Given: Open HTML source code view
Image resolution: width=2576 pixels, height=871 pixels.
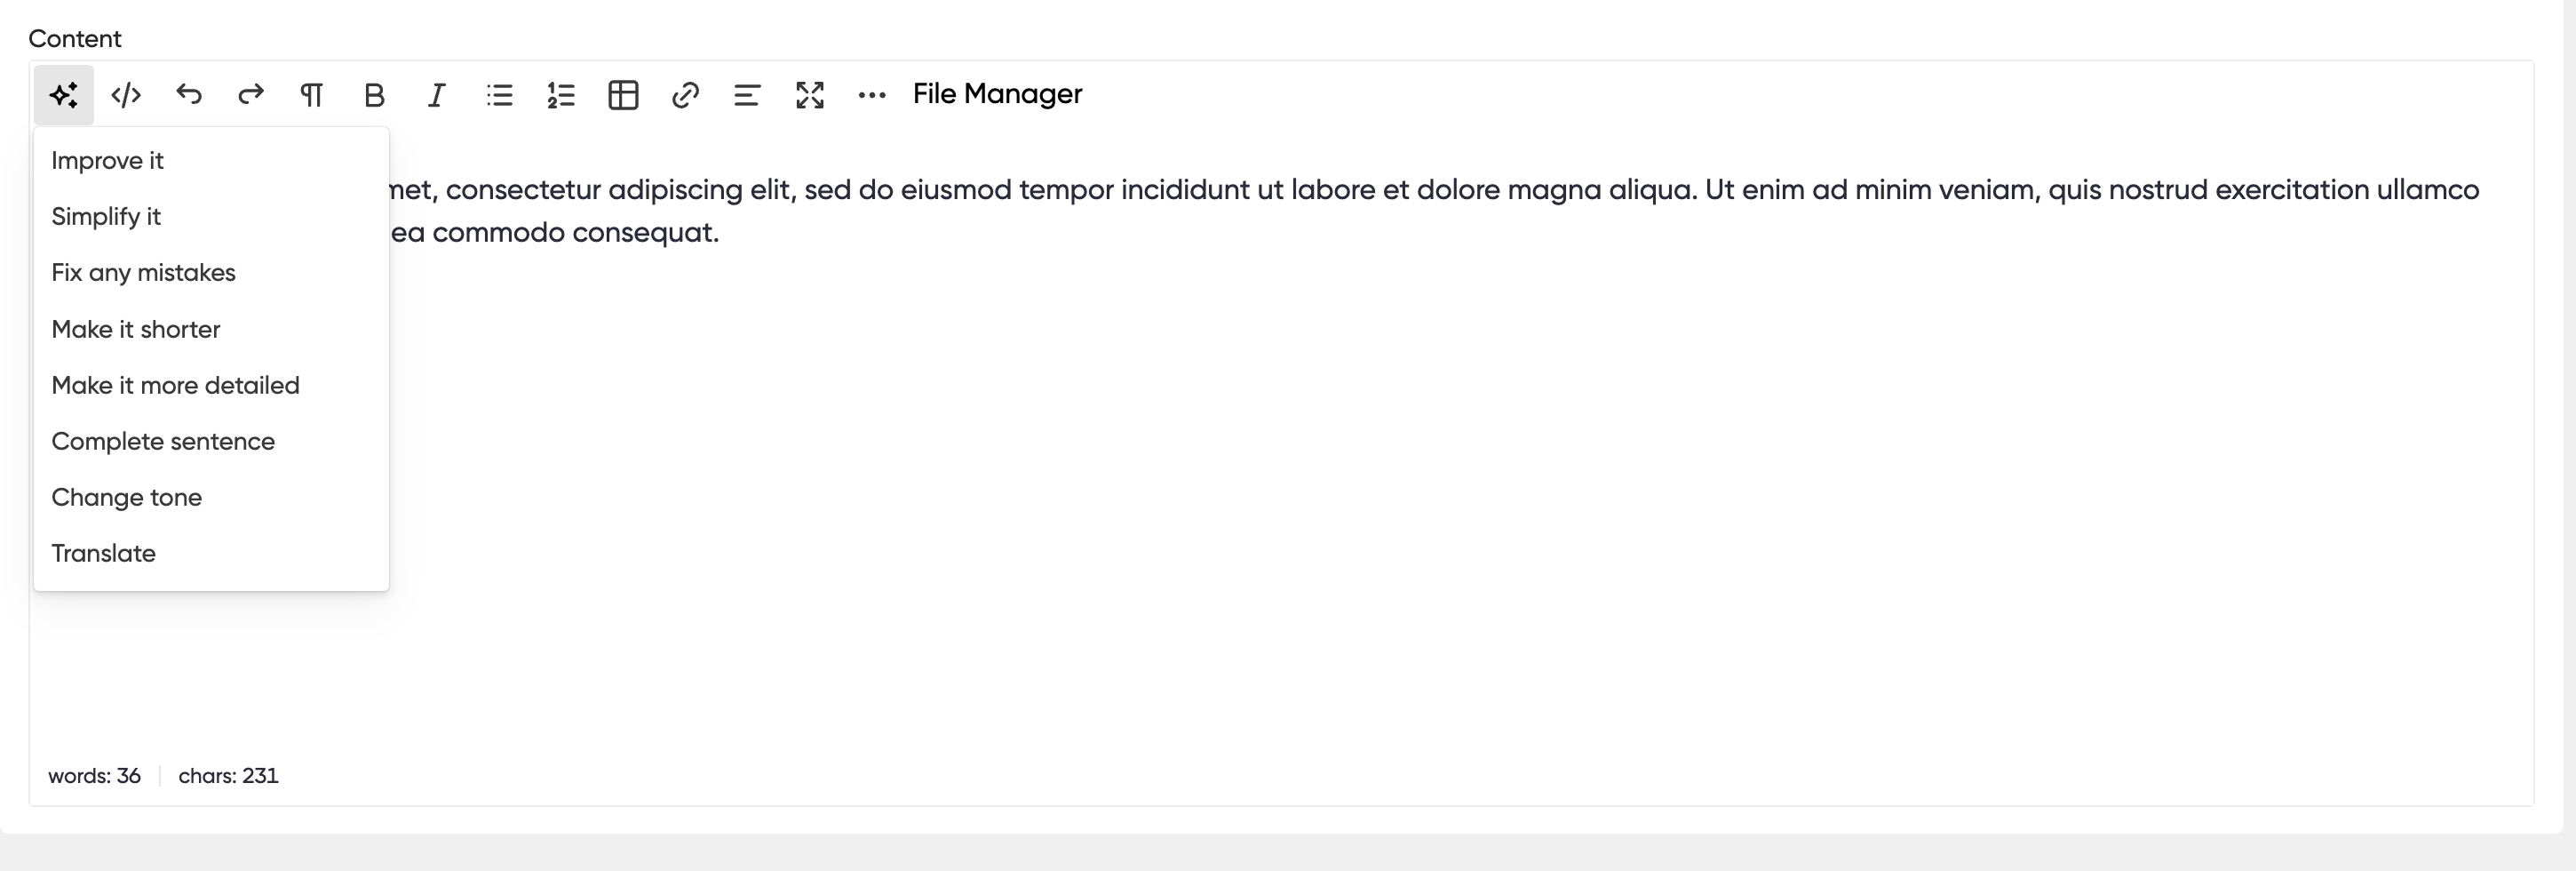Looking at the screenshot, I should 126,95.
